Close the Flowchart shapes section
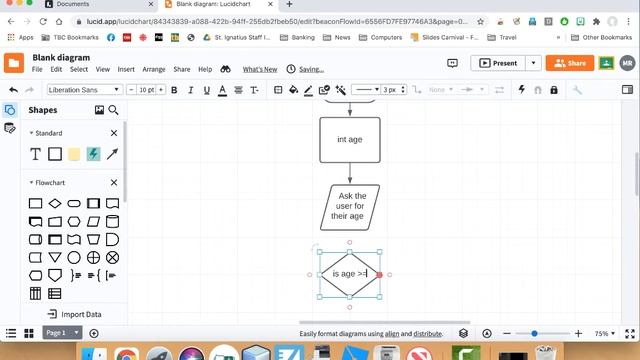Screen dimensions: 640x360 tap(114, 182)
